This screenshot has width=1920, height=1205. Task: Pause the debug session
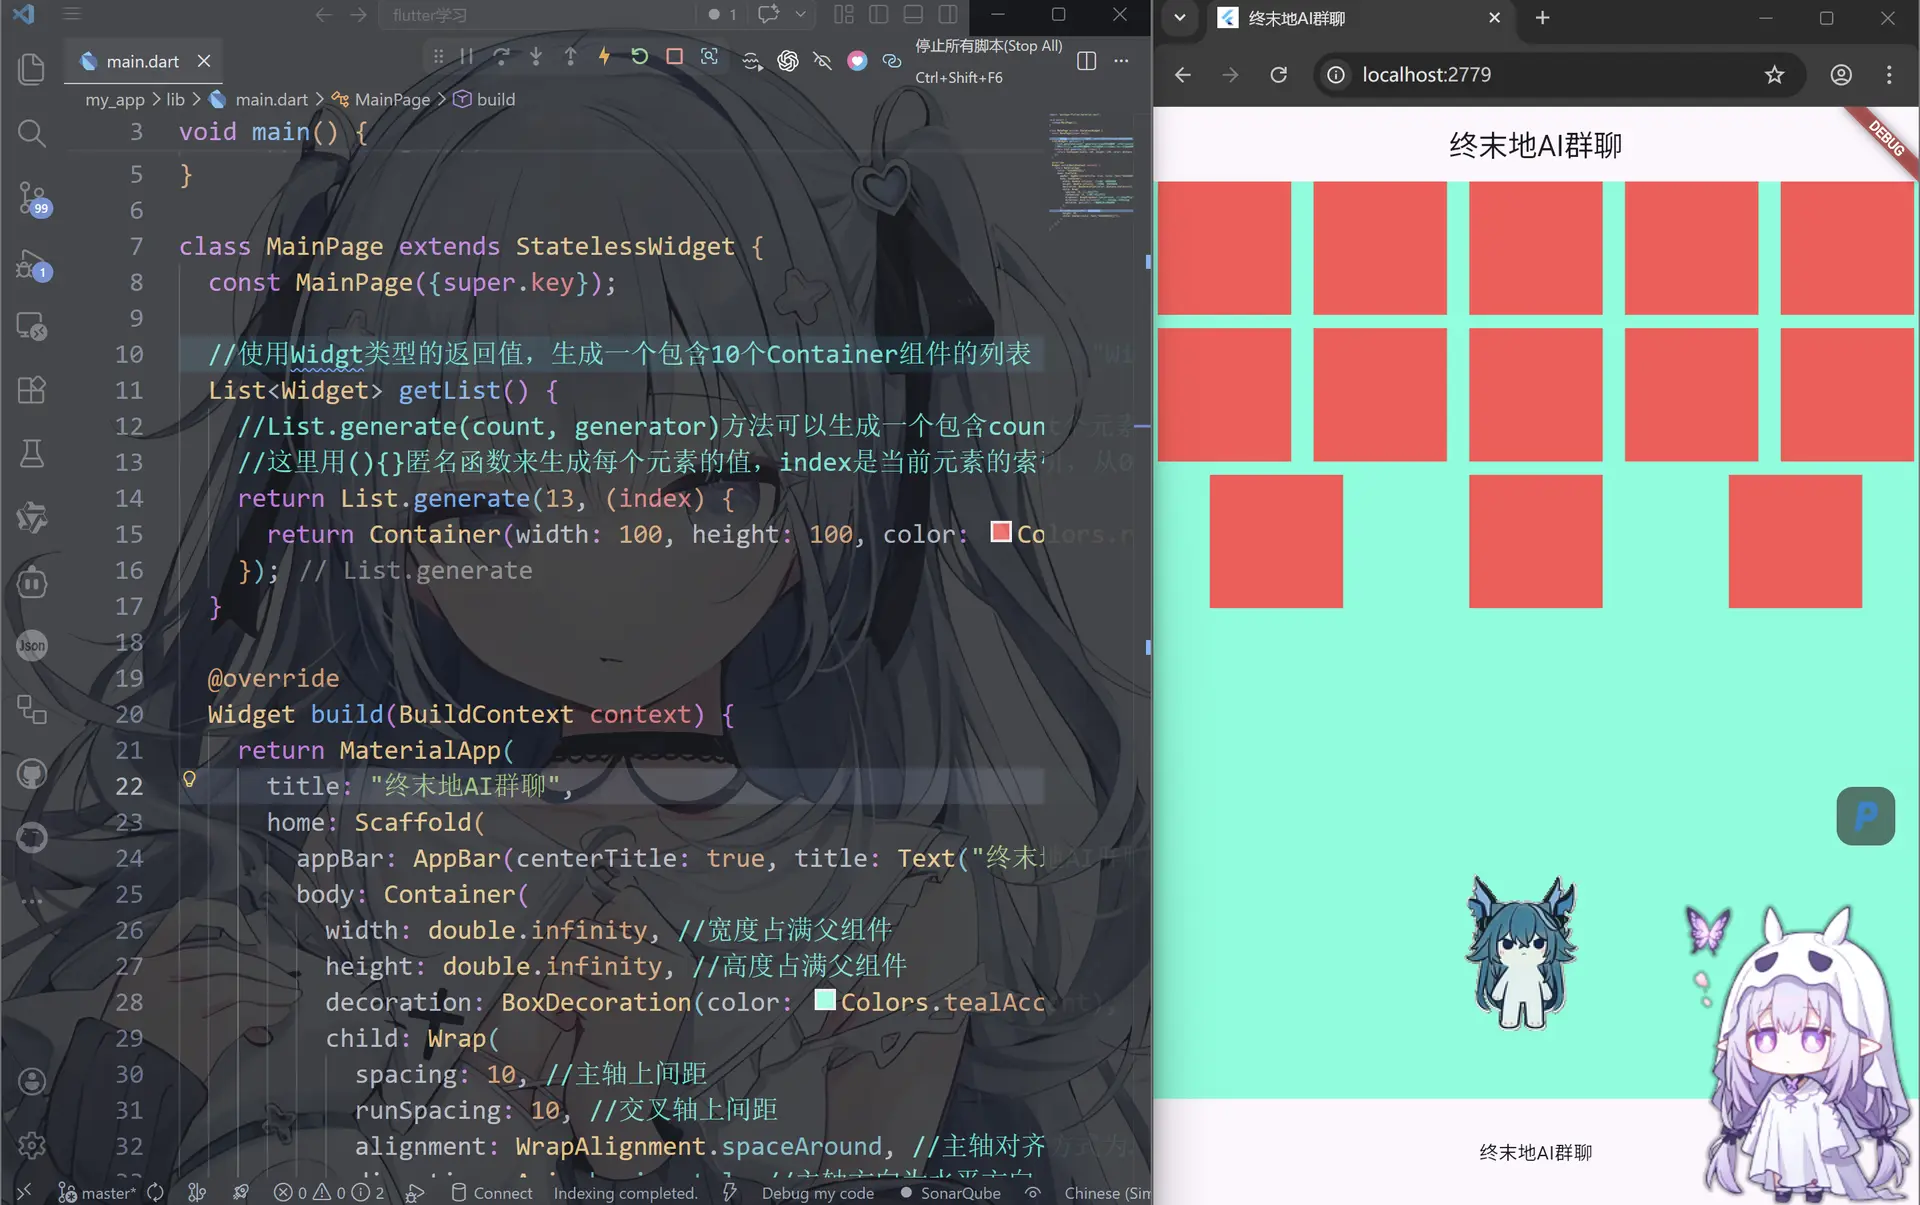(467, 57)
